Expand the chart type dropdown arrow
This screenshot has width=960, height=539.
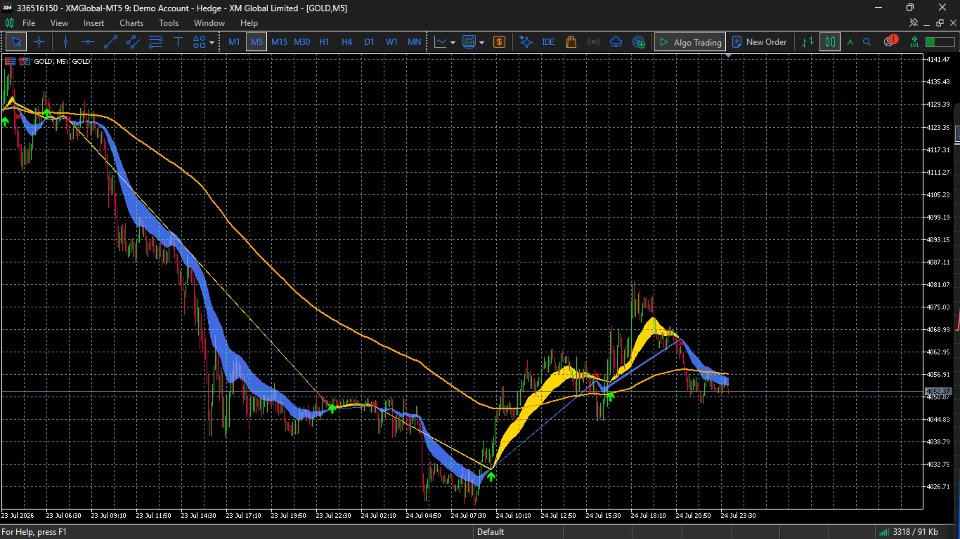tap(453, 43)
